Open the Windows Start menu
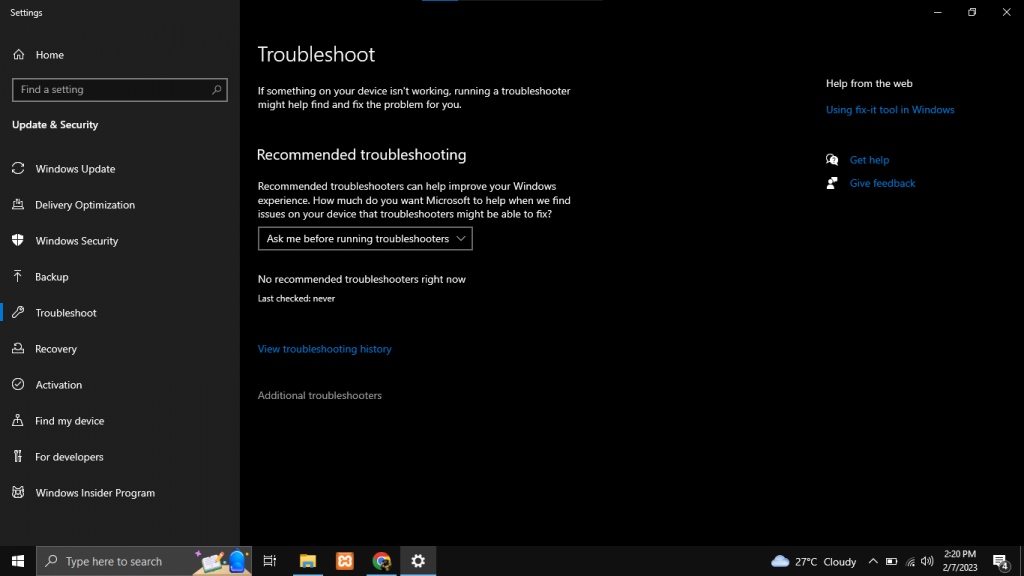The height and width of the screenshot is (576, 1024). click(18, 561)
